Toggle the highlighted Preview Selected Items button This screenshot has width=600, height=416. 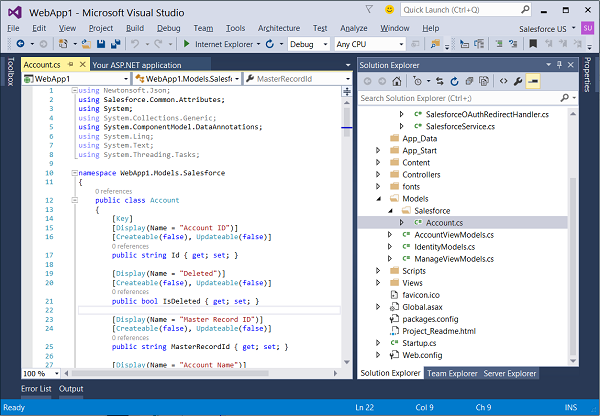coord(533,81)
